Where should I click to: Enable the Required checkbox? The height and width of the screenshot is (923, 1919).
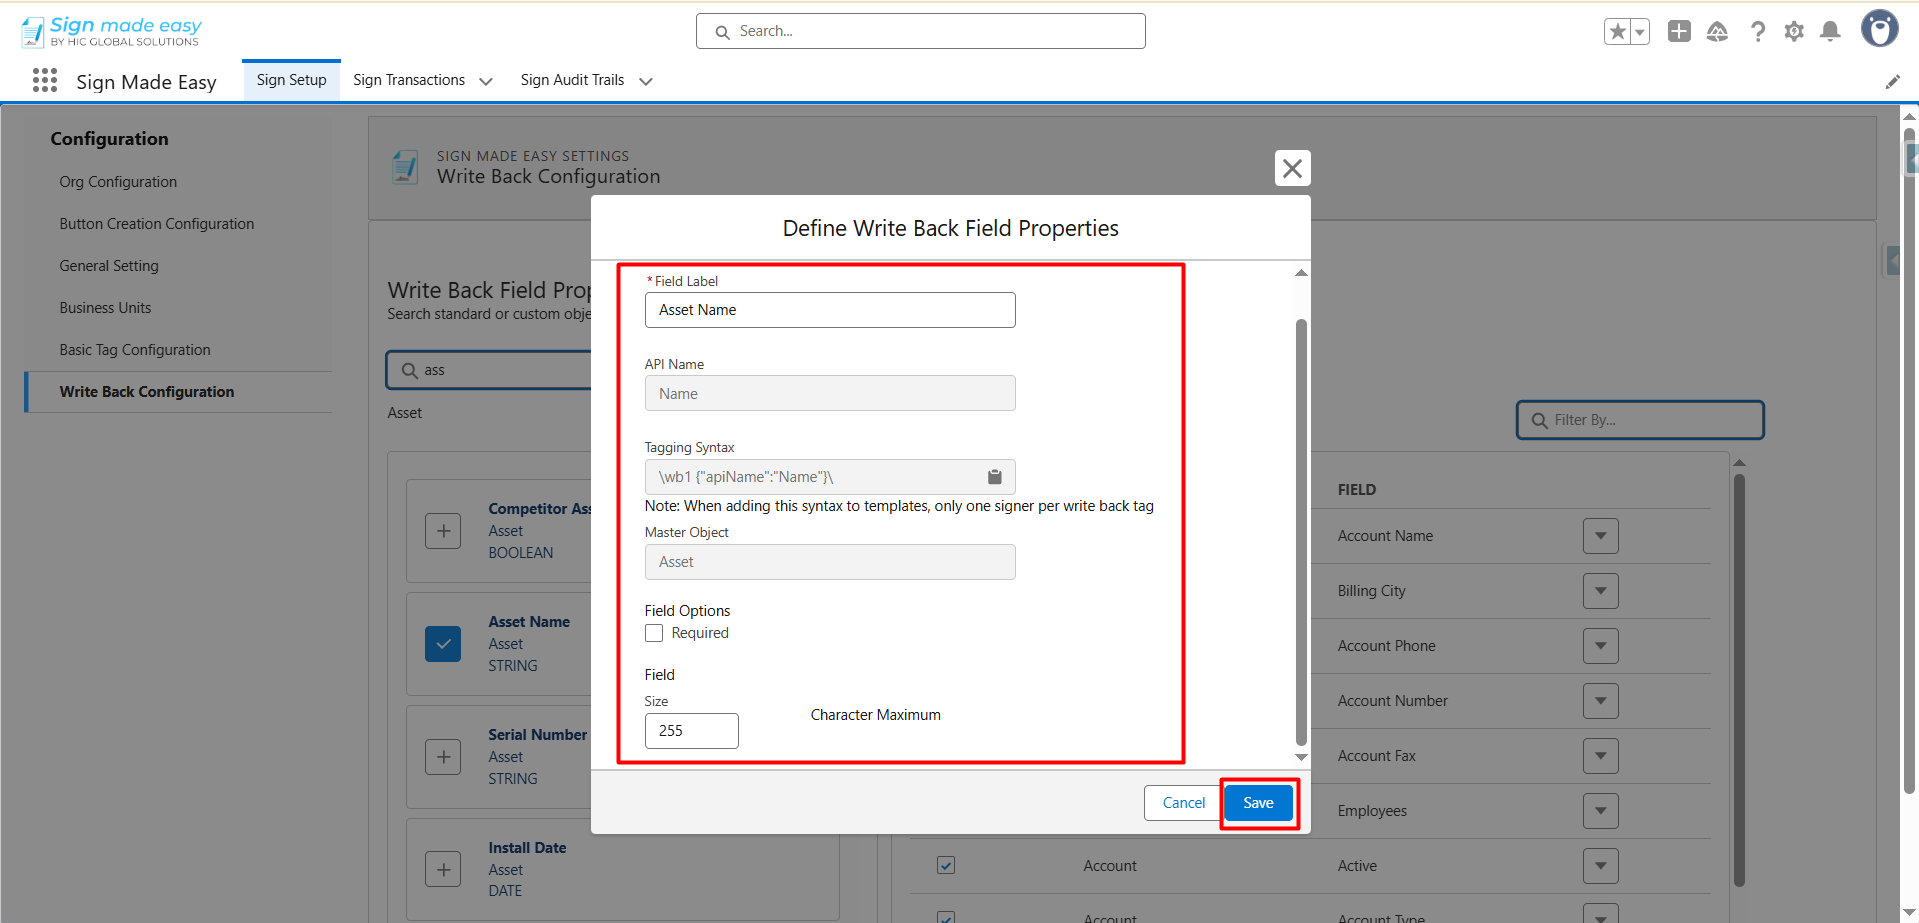654,633
